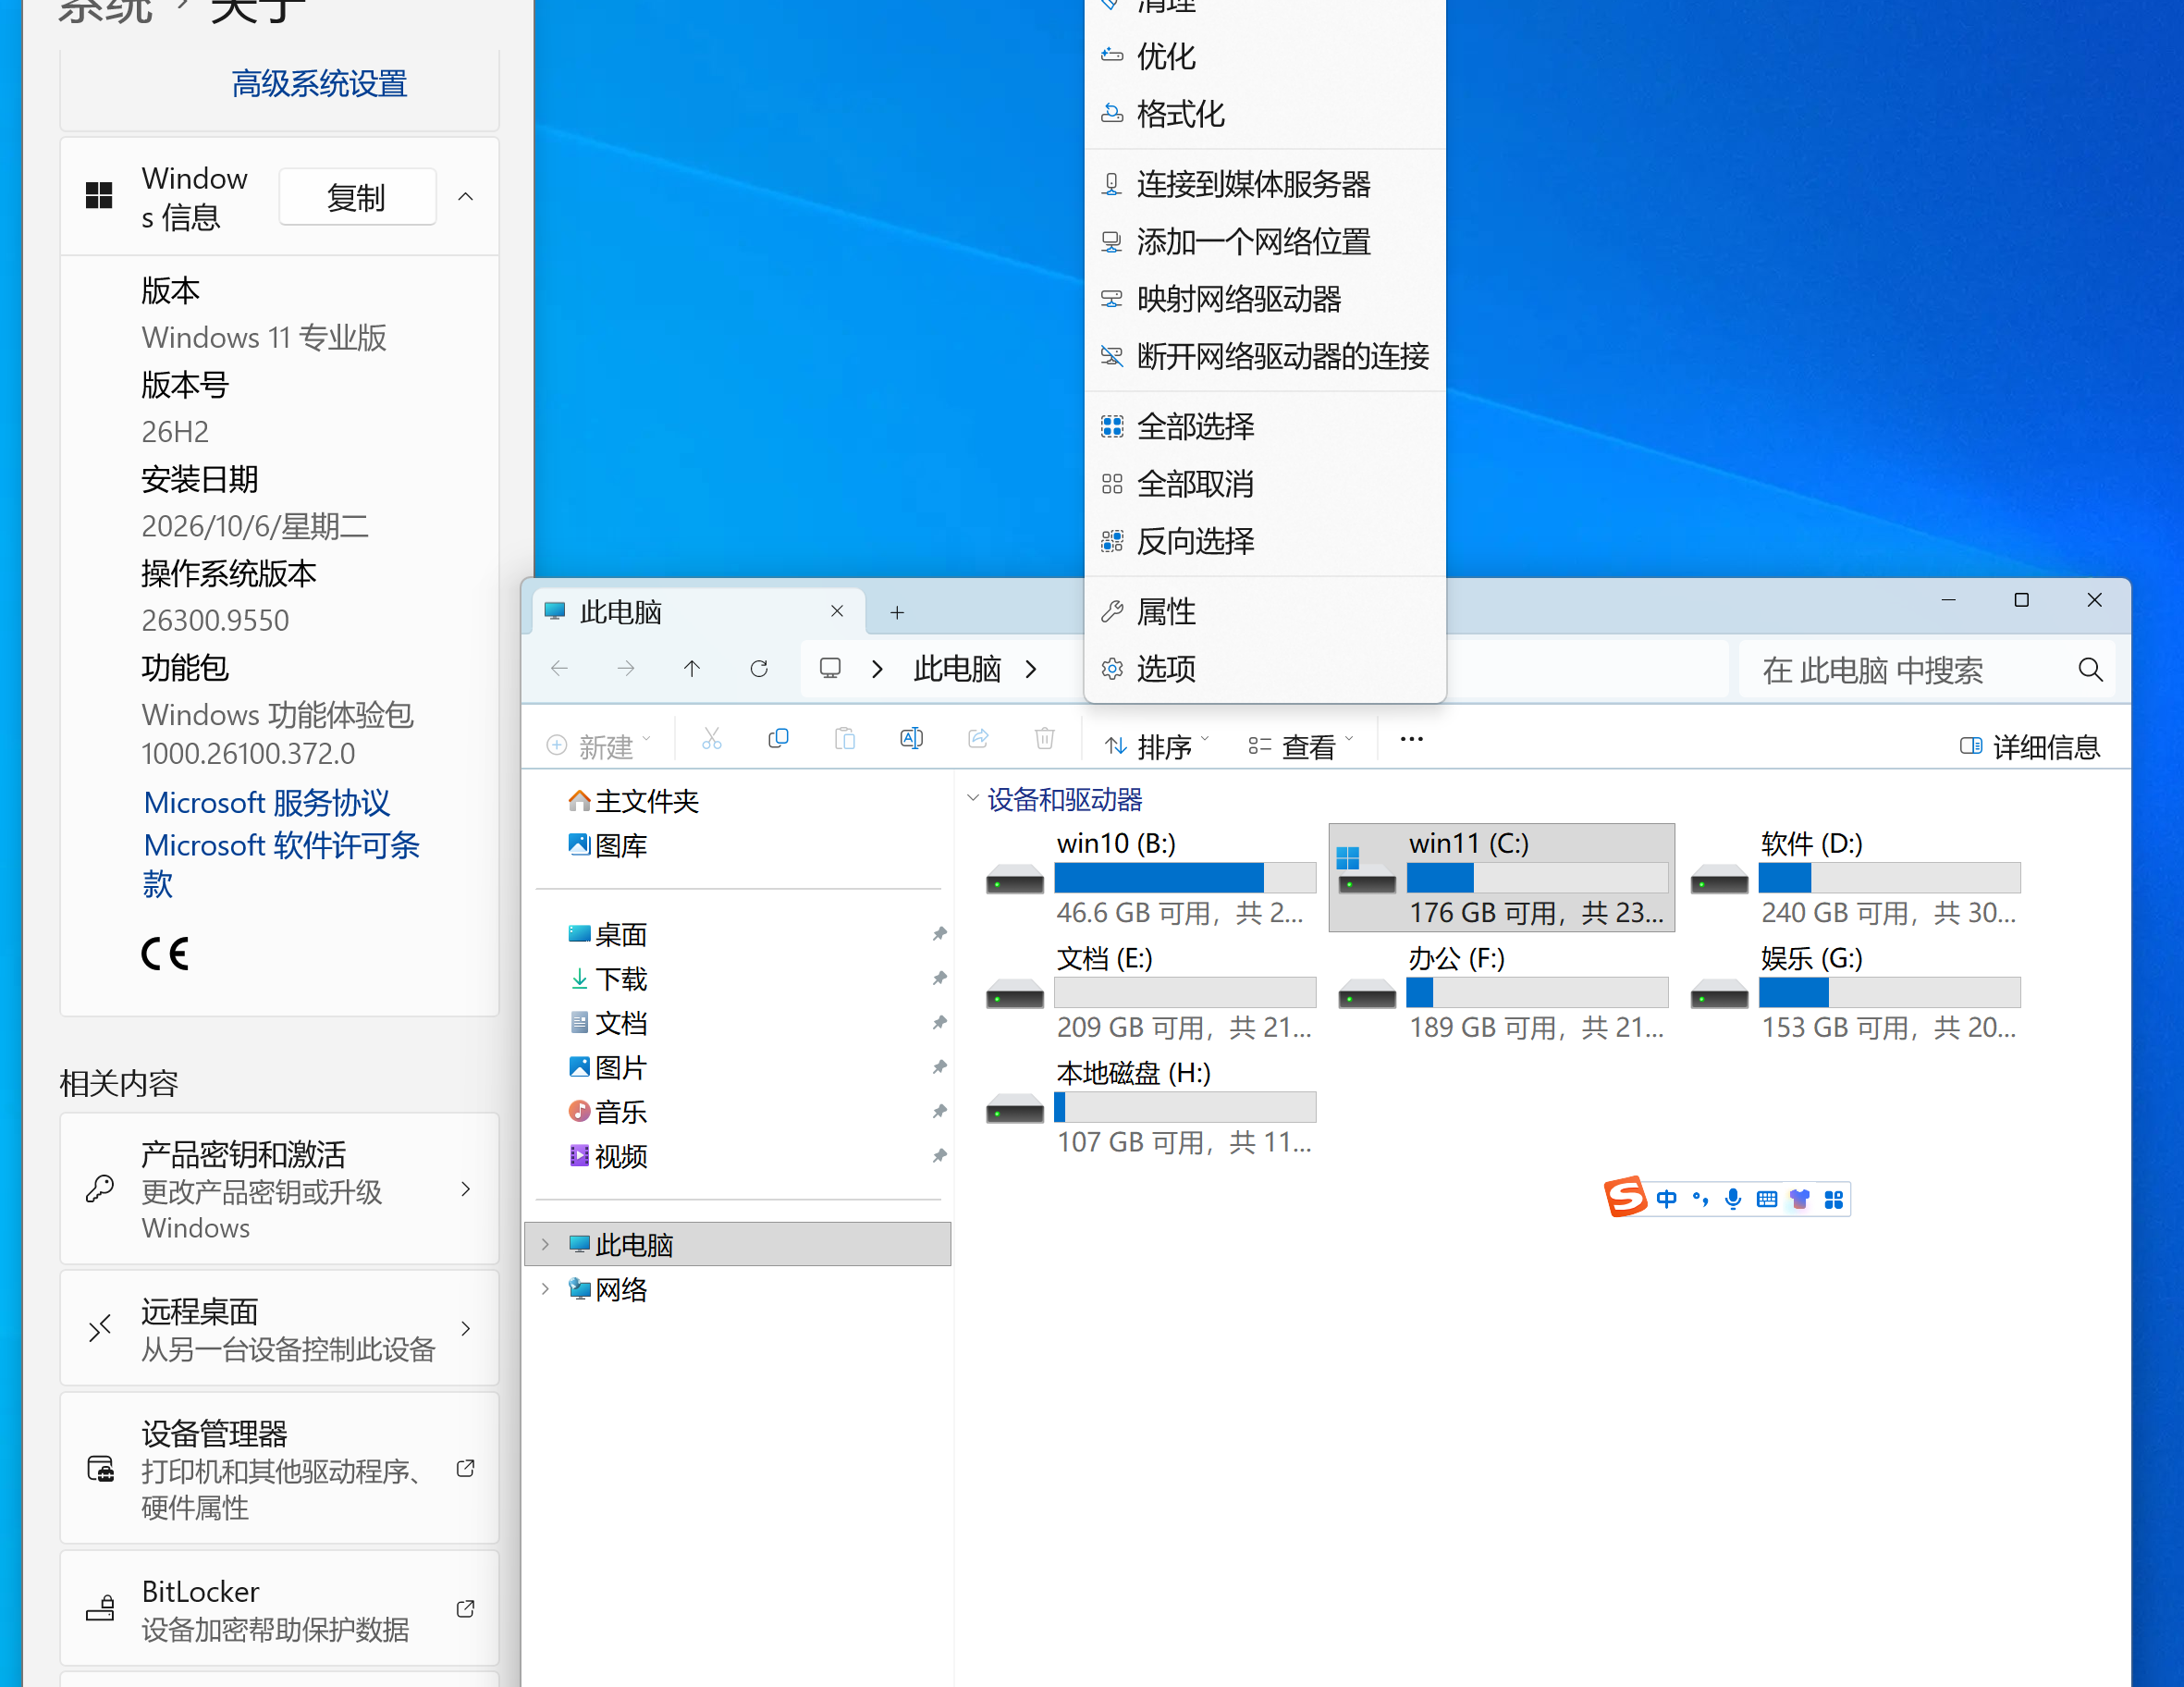Select the win11 (C:) drive
This screenshot has height=1687, width=2184.
[x=1502, y=878]
